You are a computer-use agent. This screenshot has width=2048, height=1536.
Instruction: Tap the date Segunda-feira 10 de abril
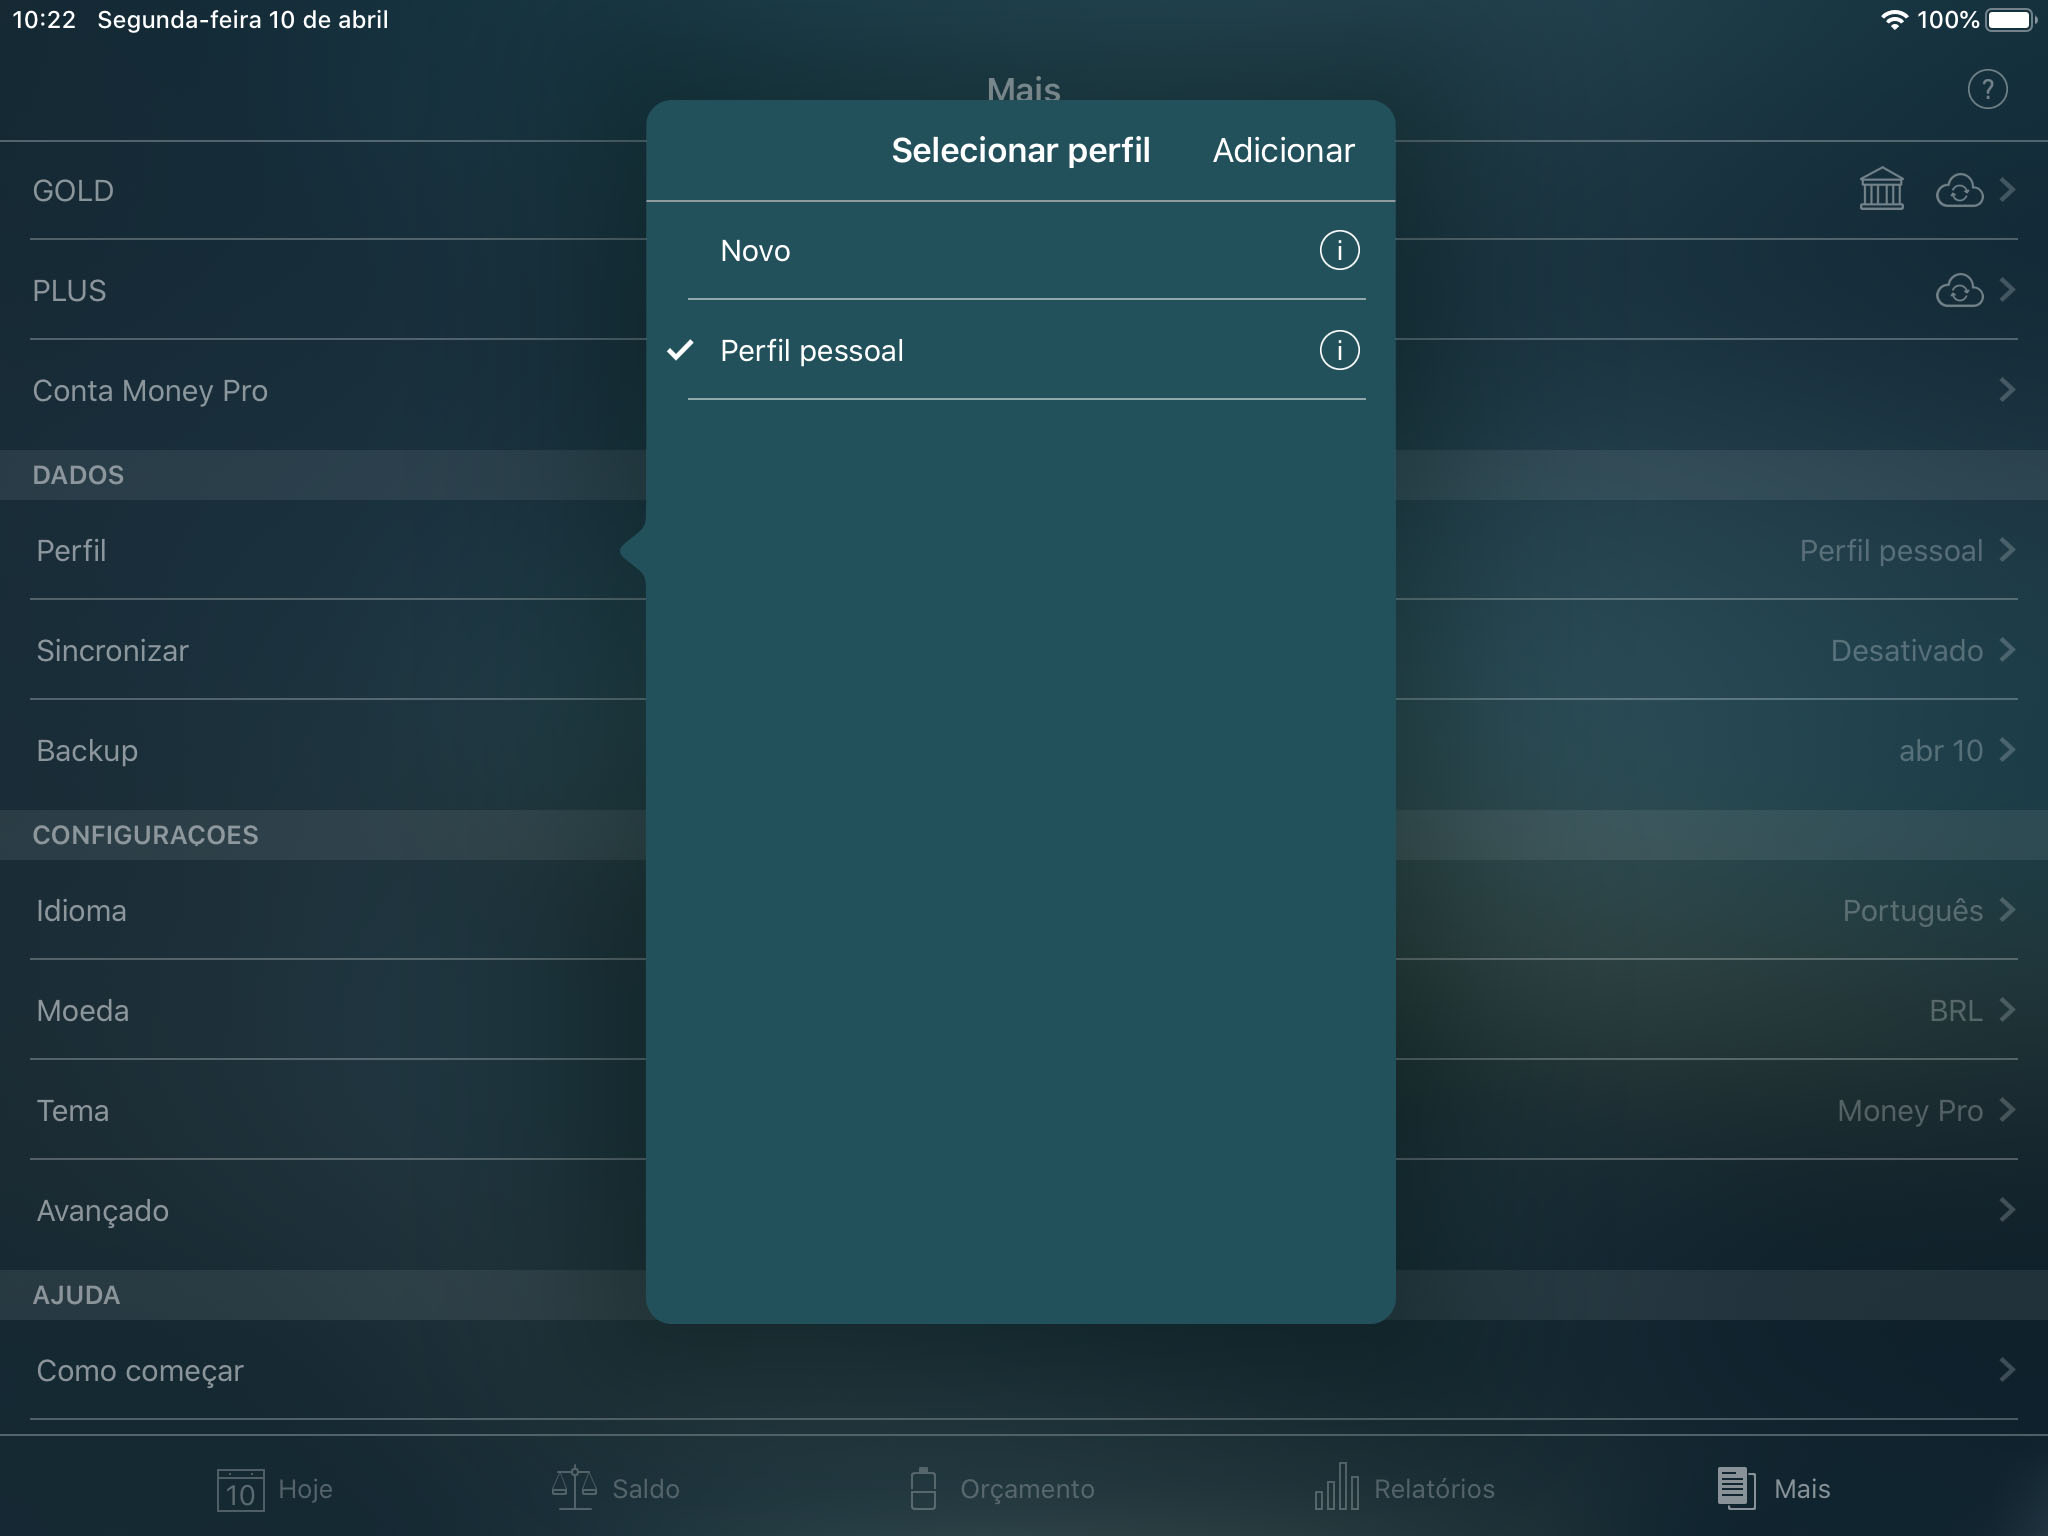point(243,20)
